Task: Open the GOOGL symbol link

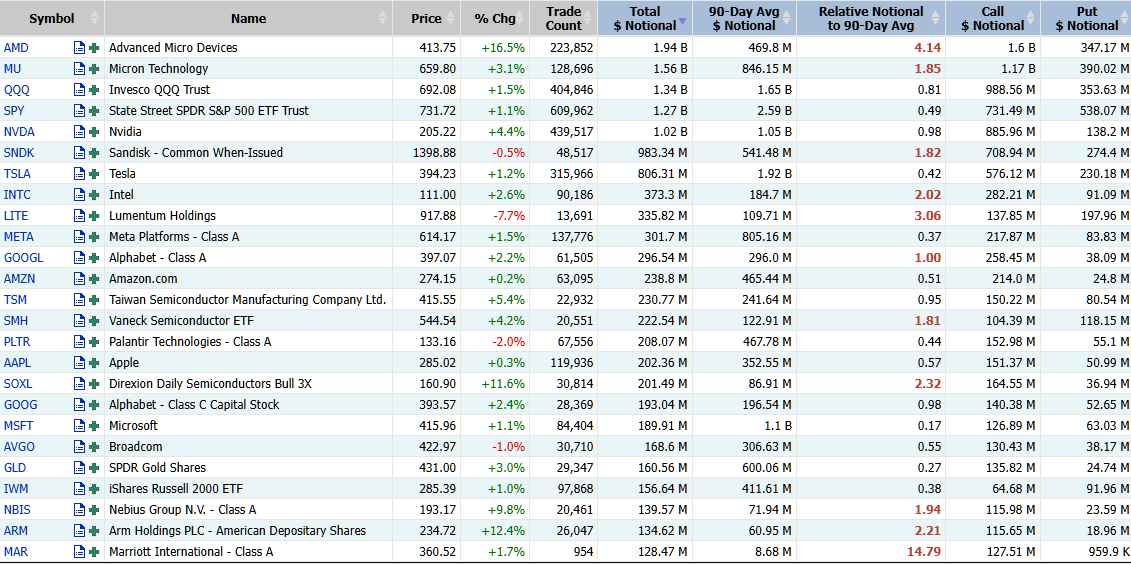Action: (22, 257)
